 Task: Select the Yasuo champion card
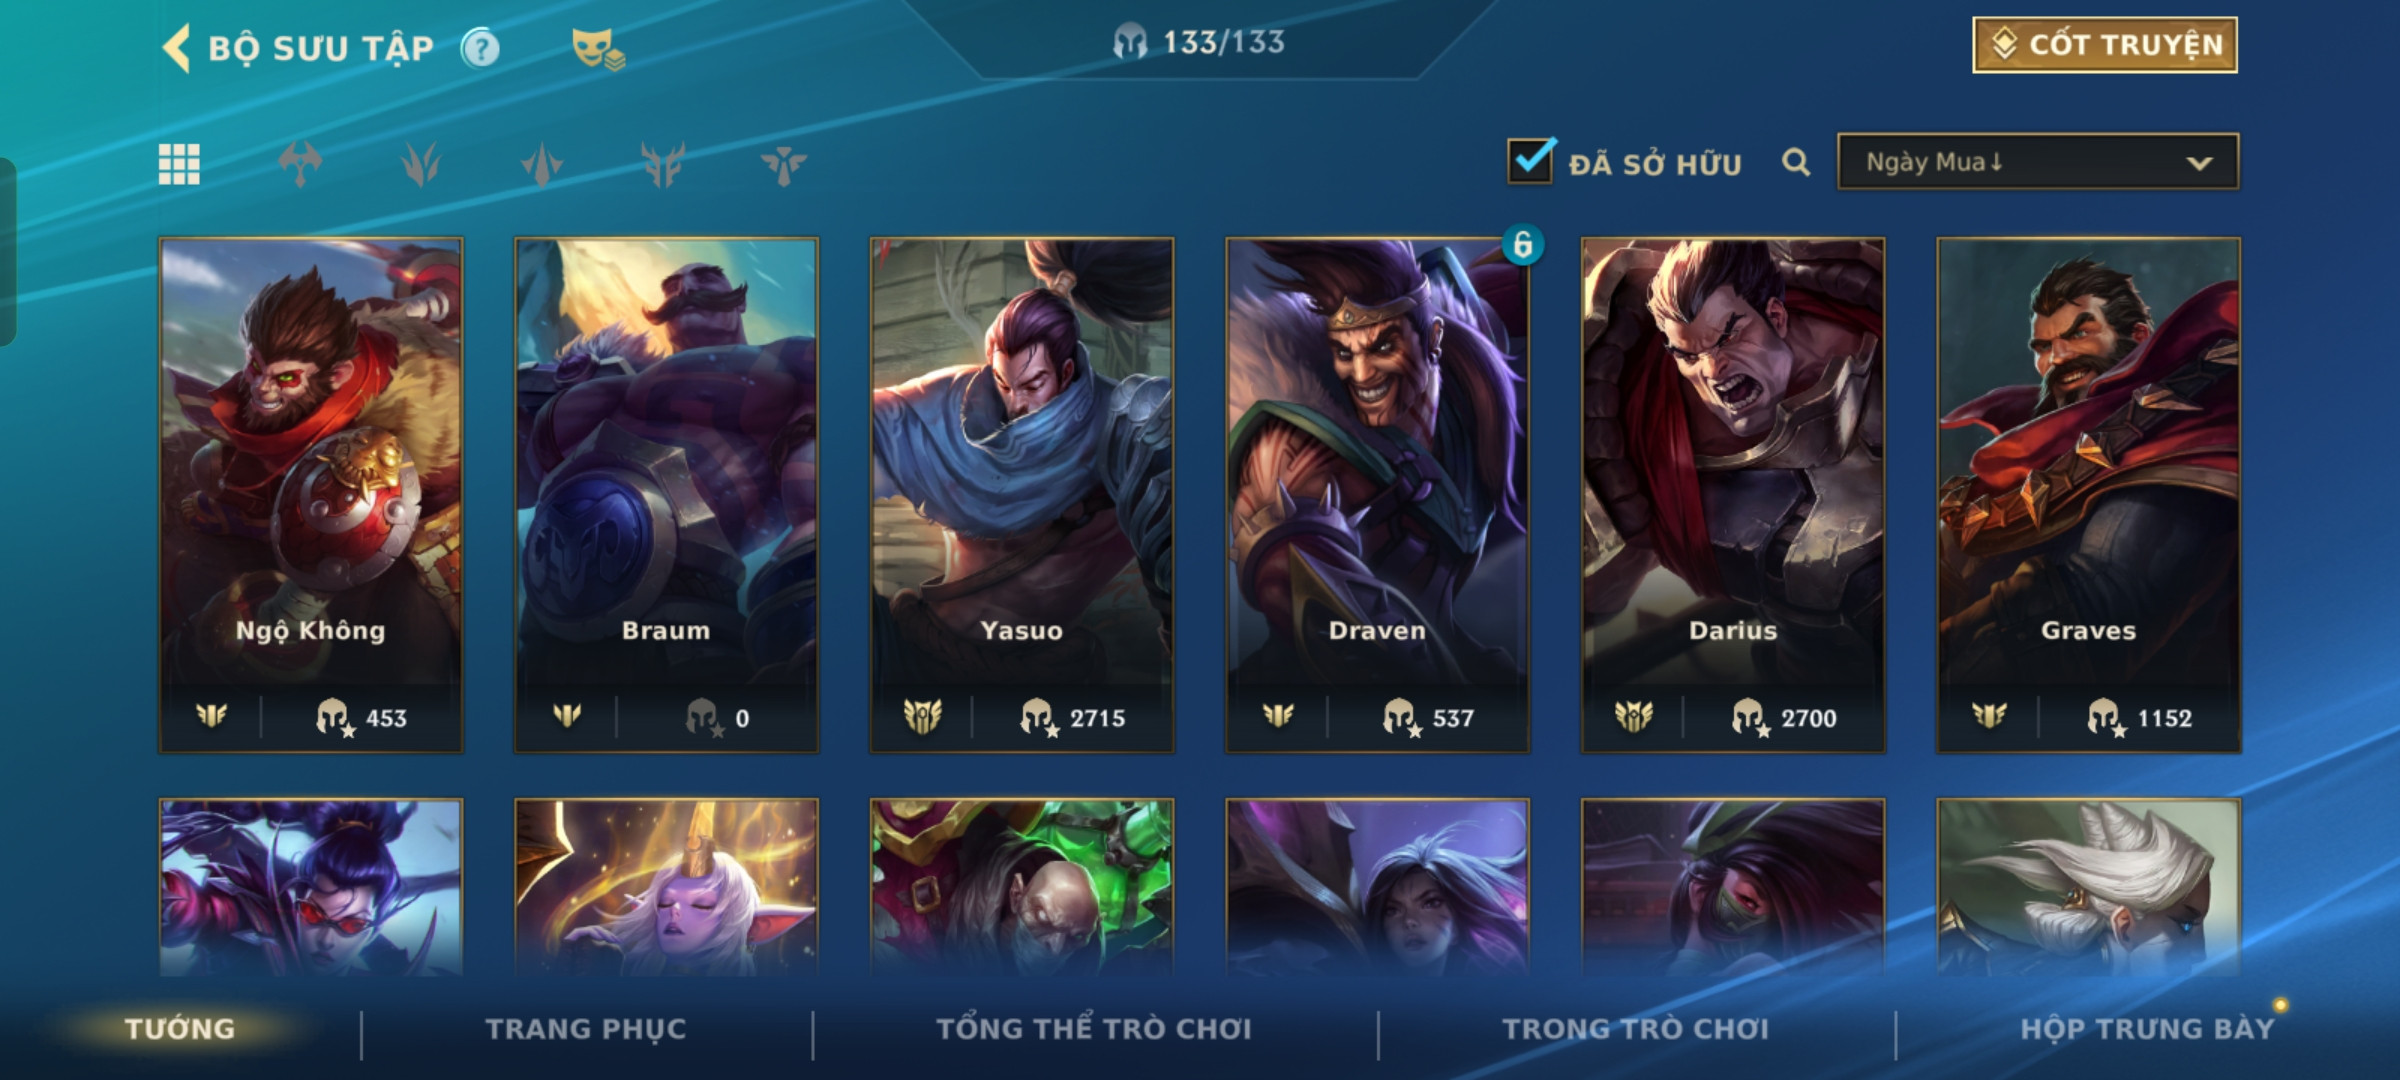pyautogui.click(x=1022, y=495)
